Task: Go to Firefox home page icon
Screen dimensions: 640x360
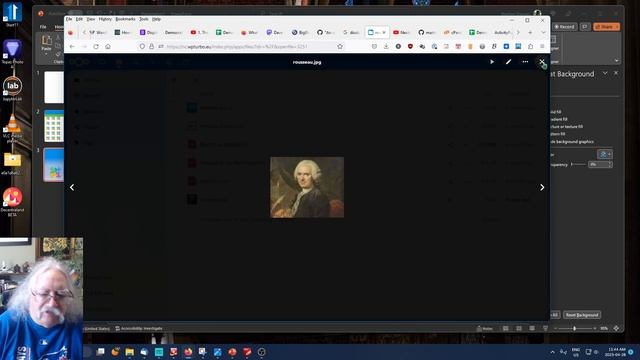Action: point(108,47)
